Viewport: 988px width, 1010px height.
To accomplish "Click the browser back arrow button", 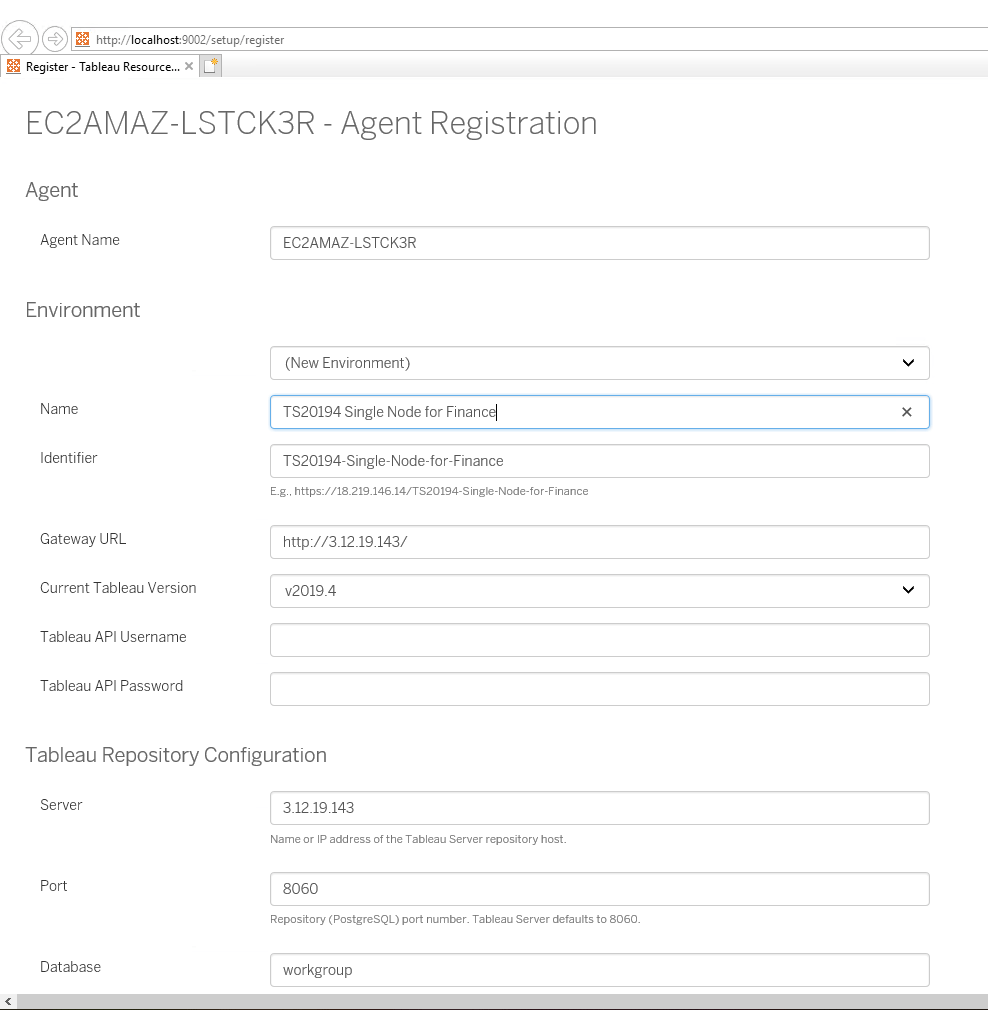I will [20, 39].
